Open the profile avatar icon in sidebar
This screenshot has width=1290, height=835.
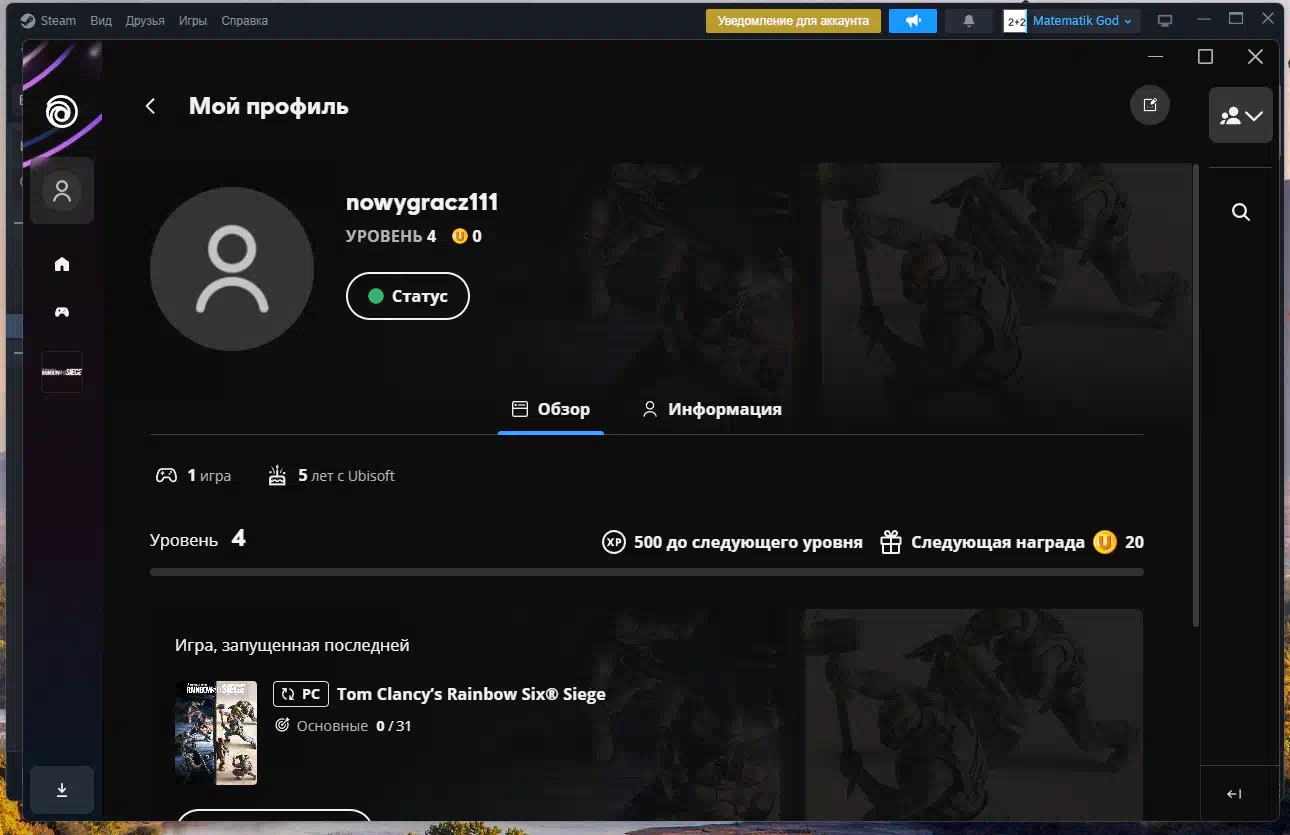(62, 190)
